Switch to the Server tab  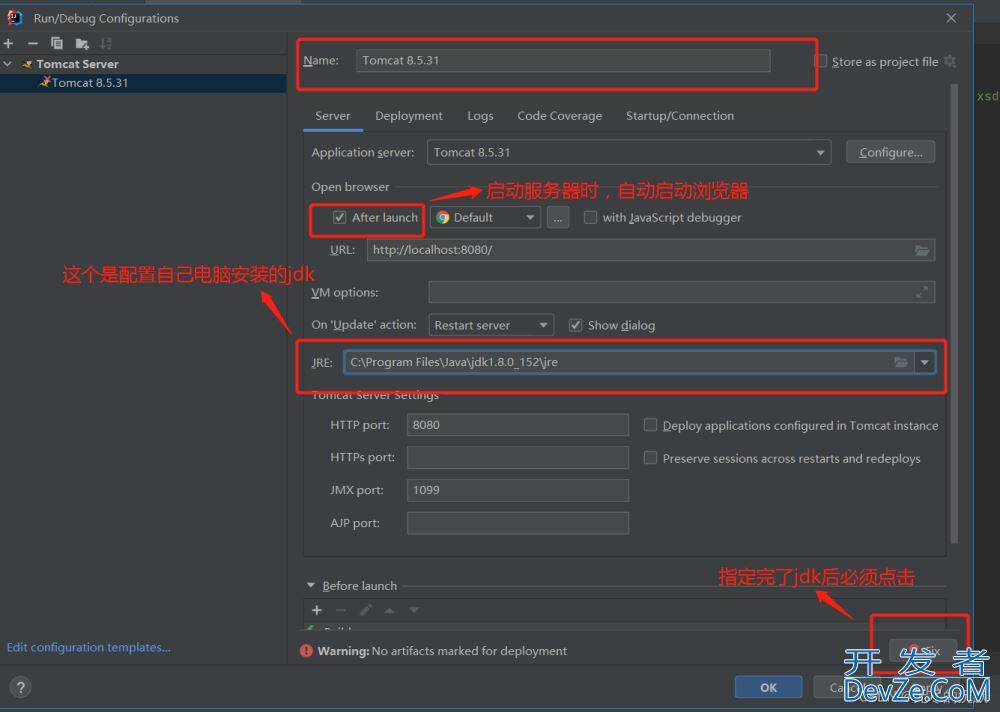[332, 115]
